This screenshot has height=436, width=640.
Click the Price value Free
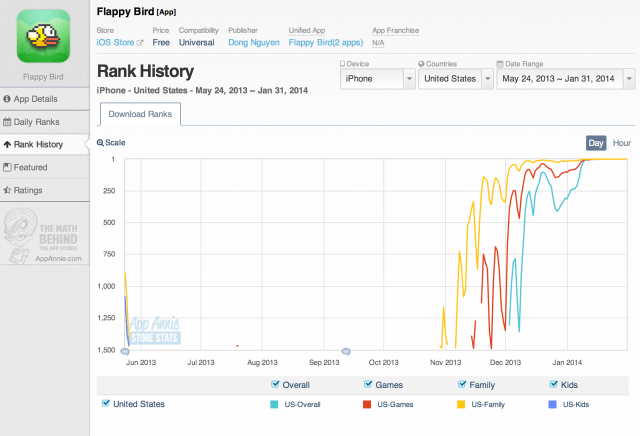coord(161,42)
